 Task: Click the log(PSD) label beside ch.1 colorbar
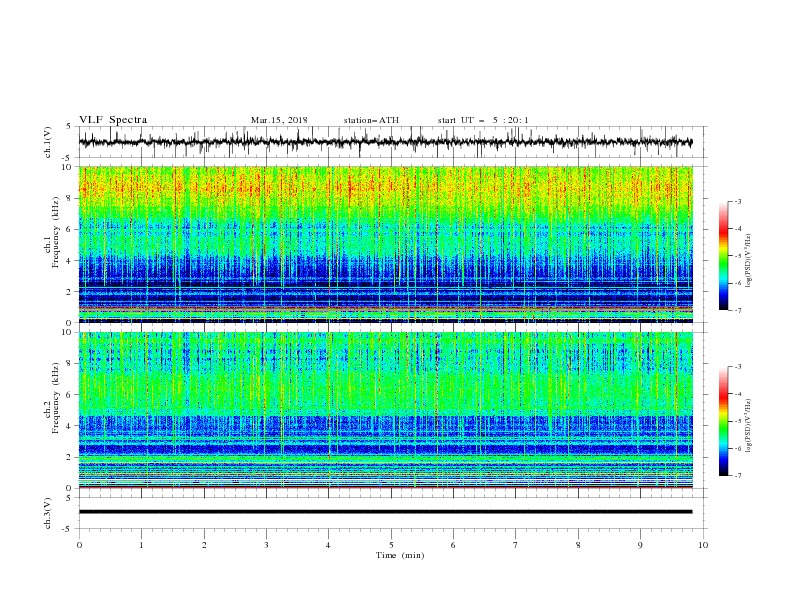click(749, 261)
